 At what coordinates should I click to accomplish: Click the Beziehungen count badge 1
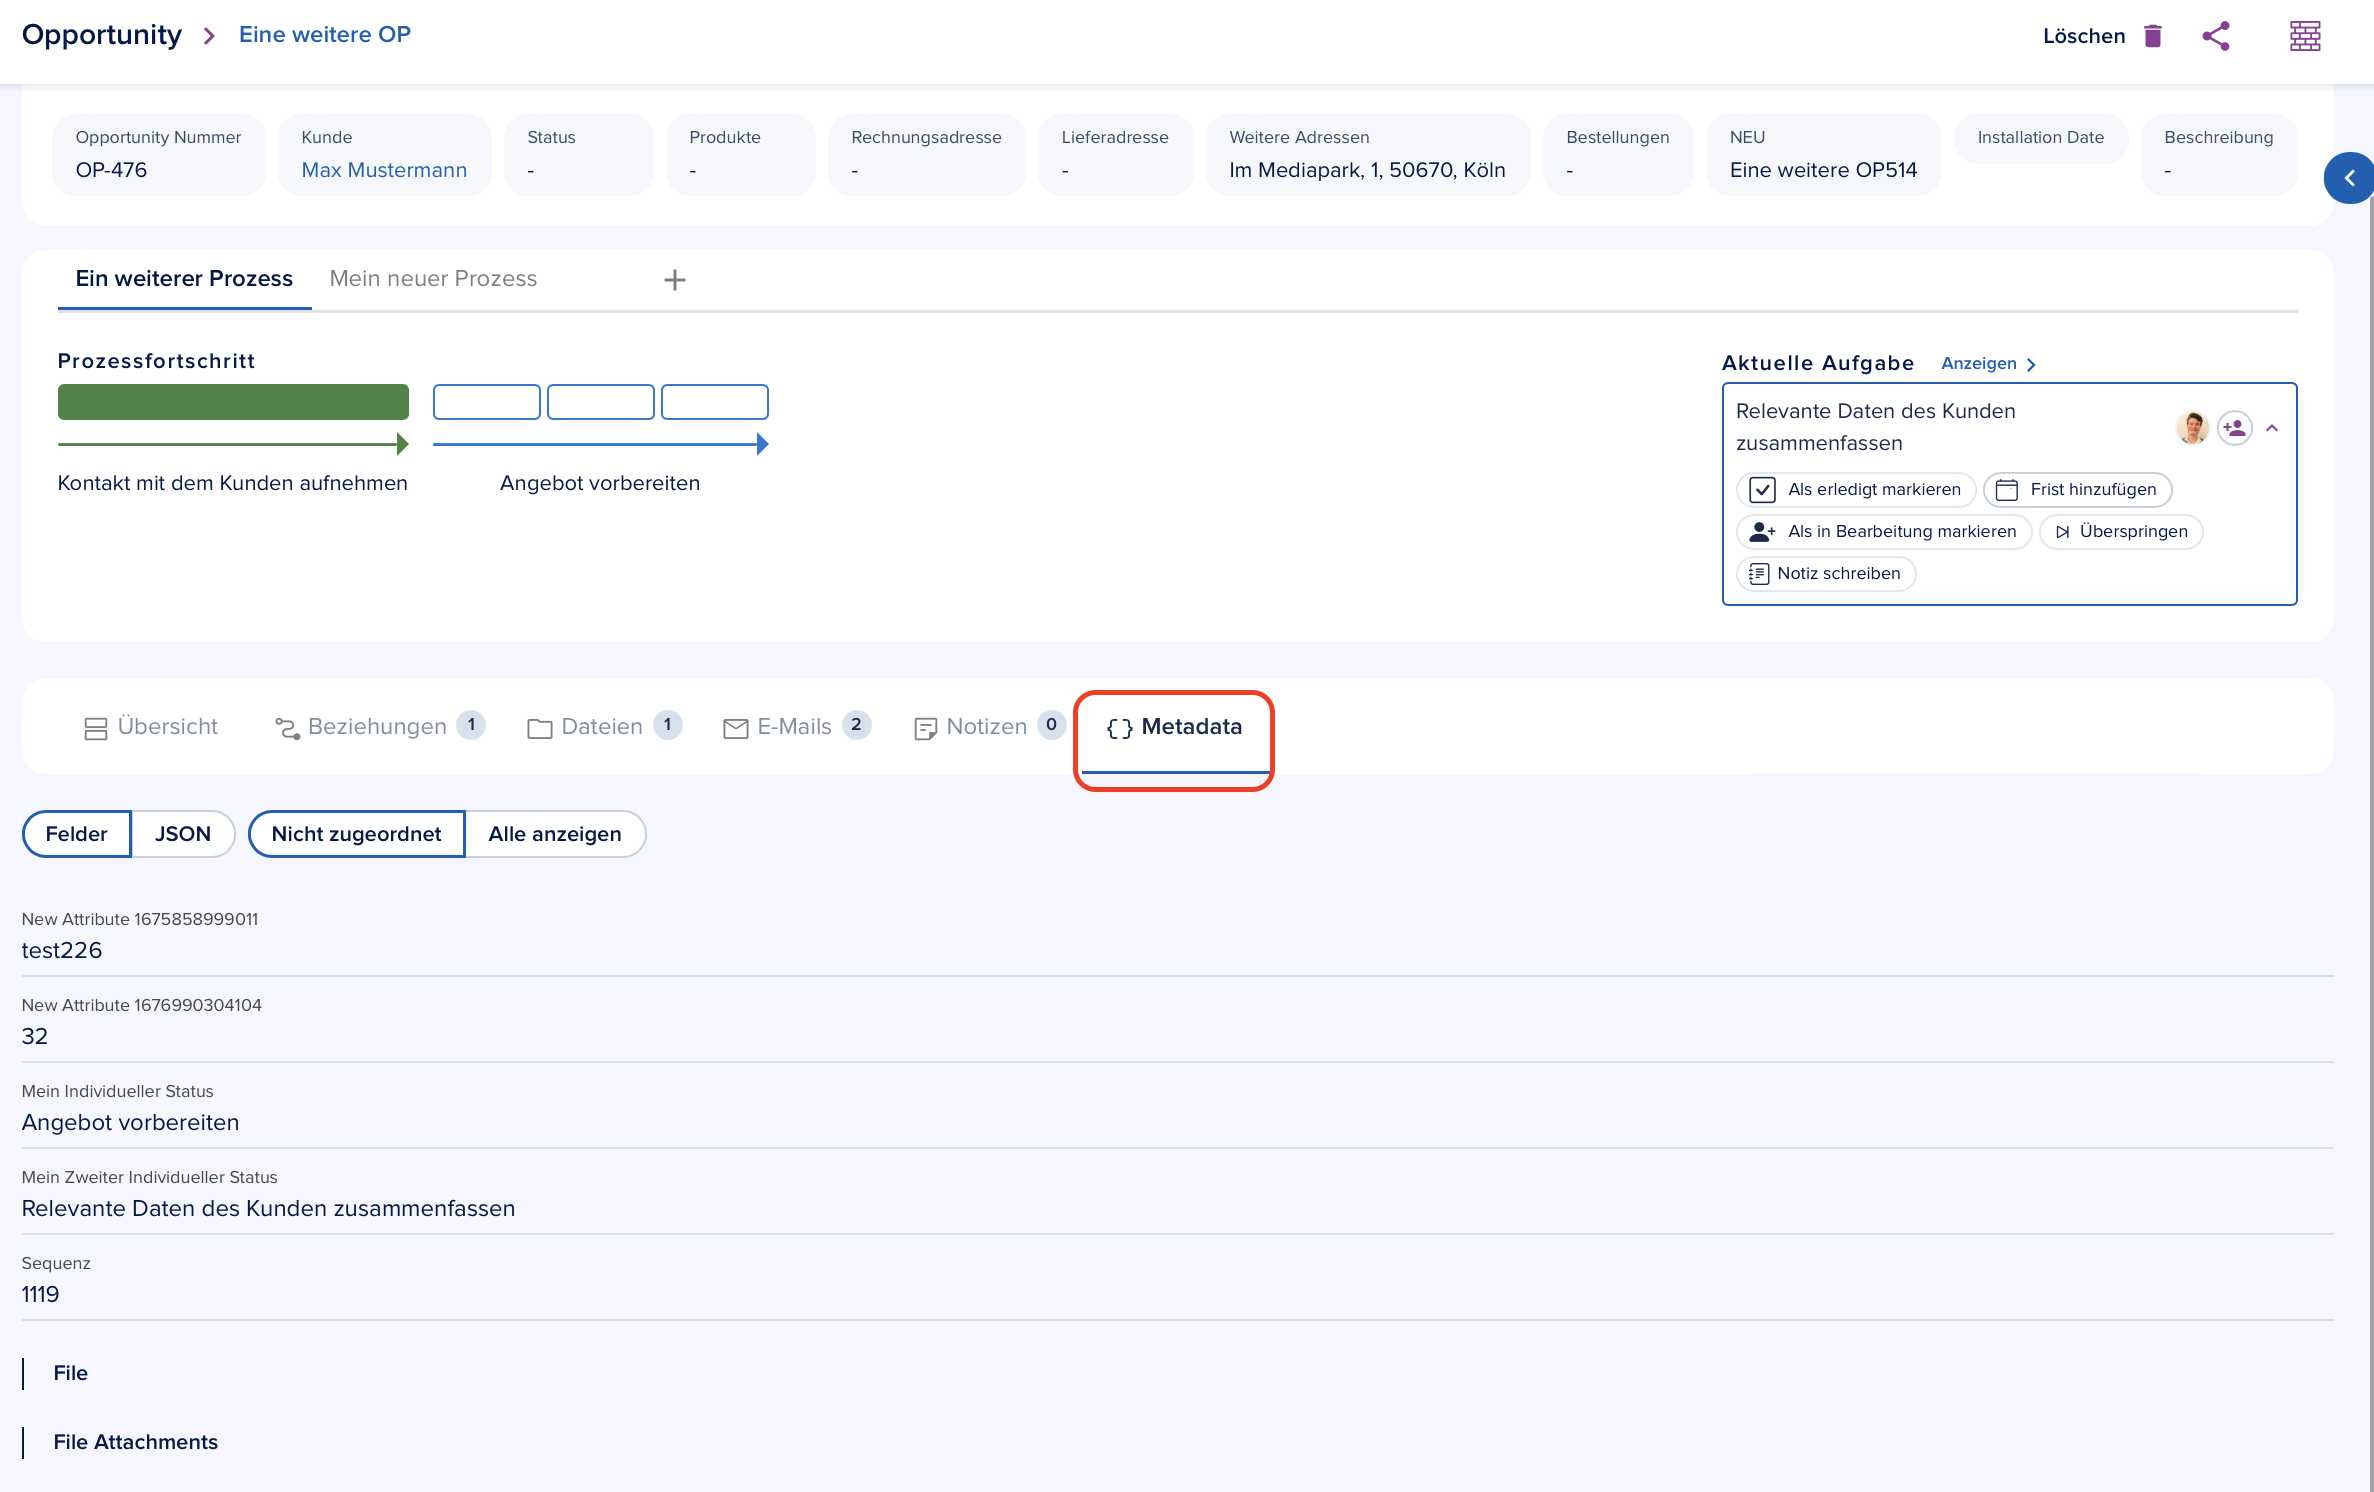pyautogui.click(x=471, y=725)
